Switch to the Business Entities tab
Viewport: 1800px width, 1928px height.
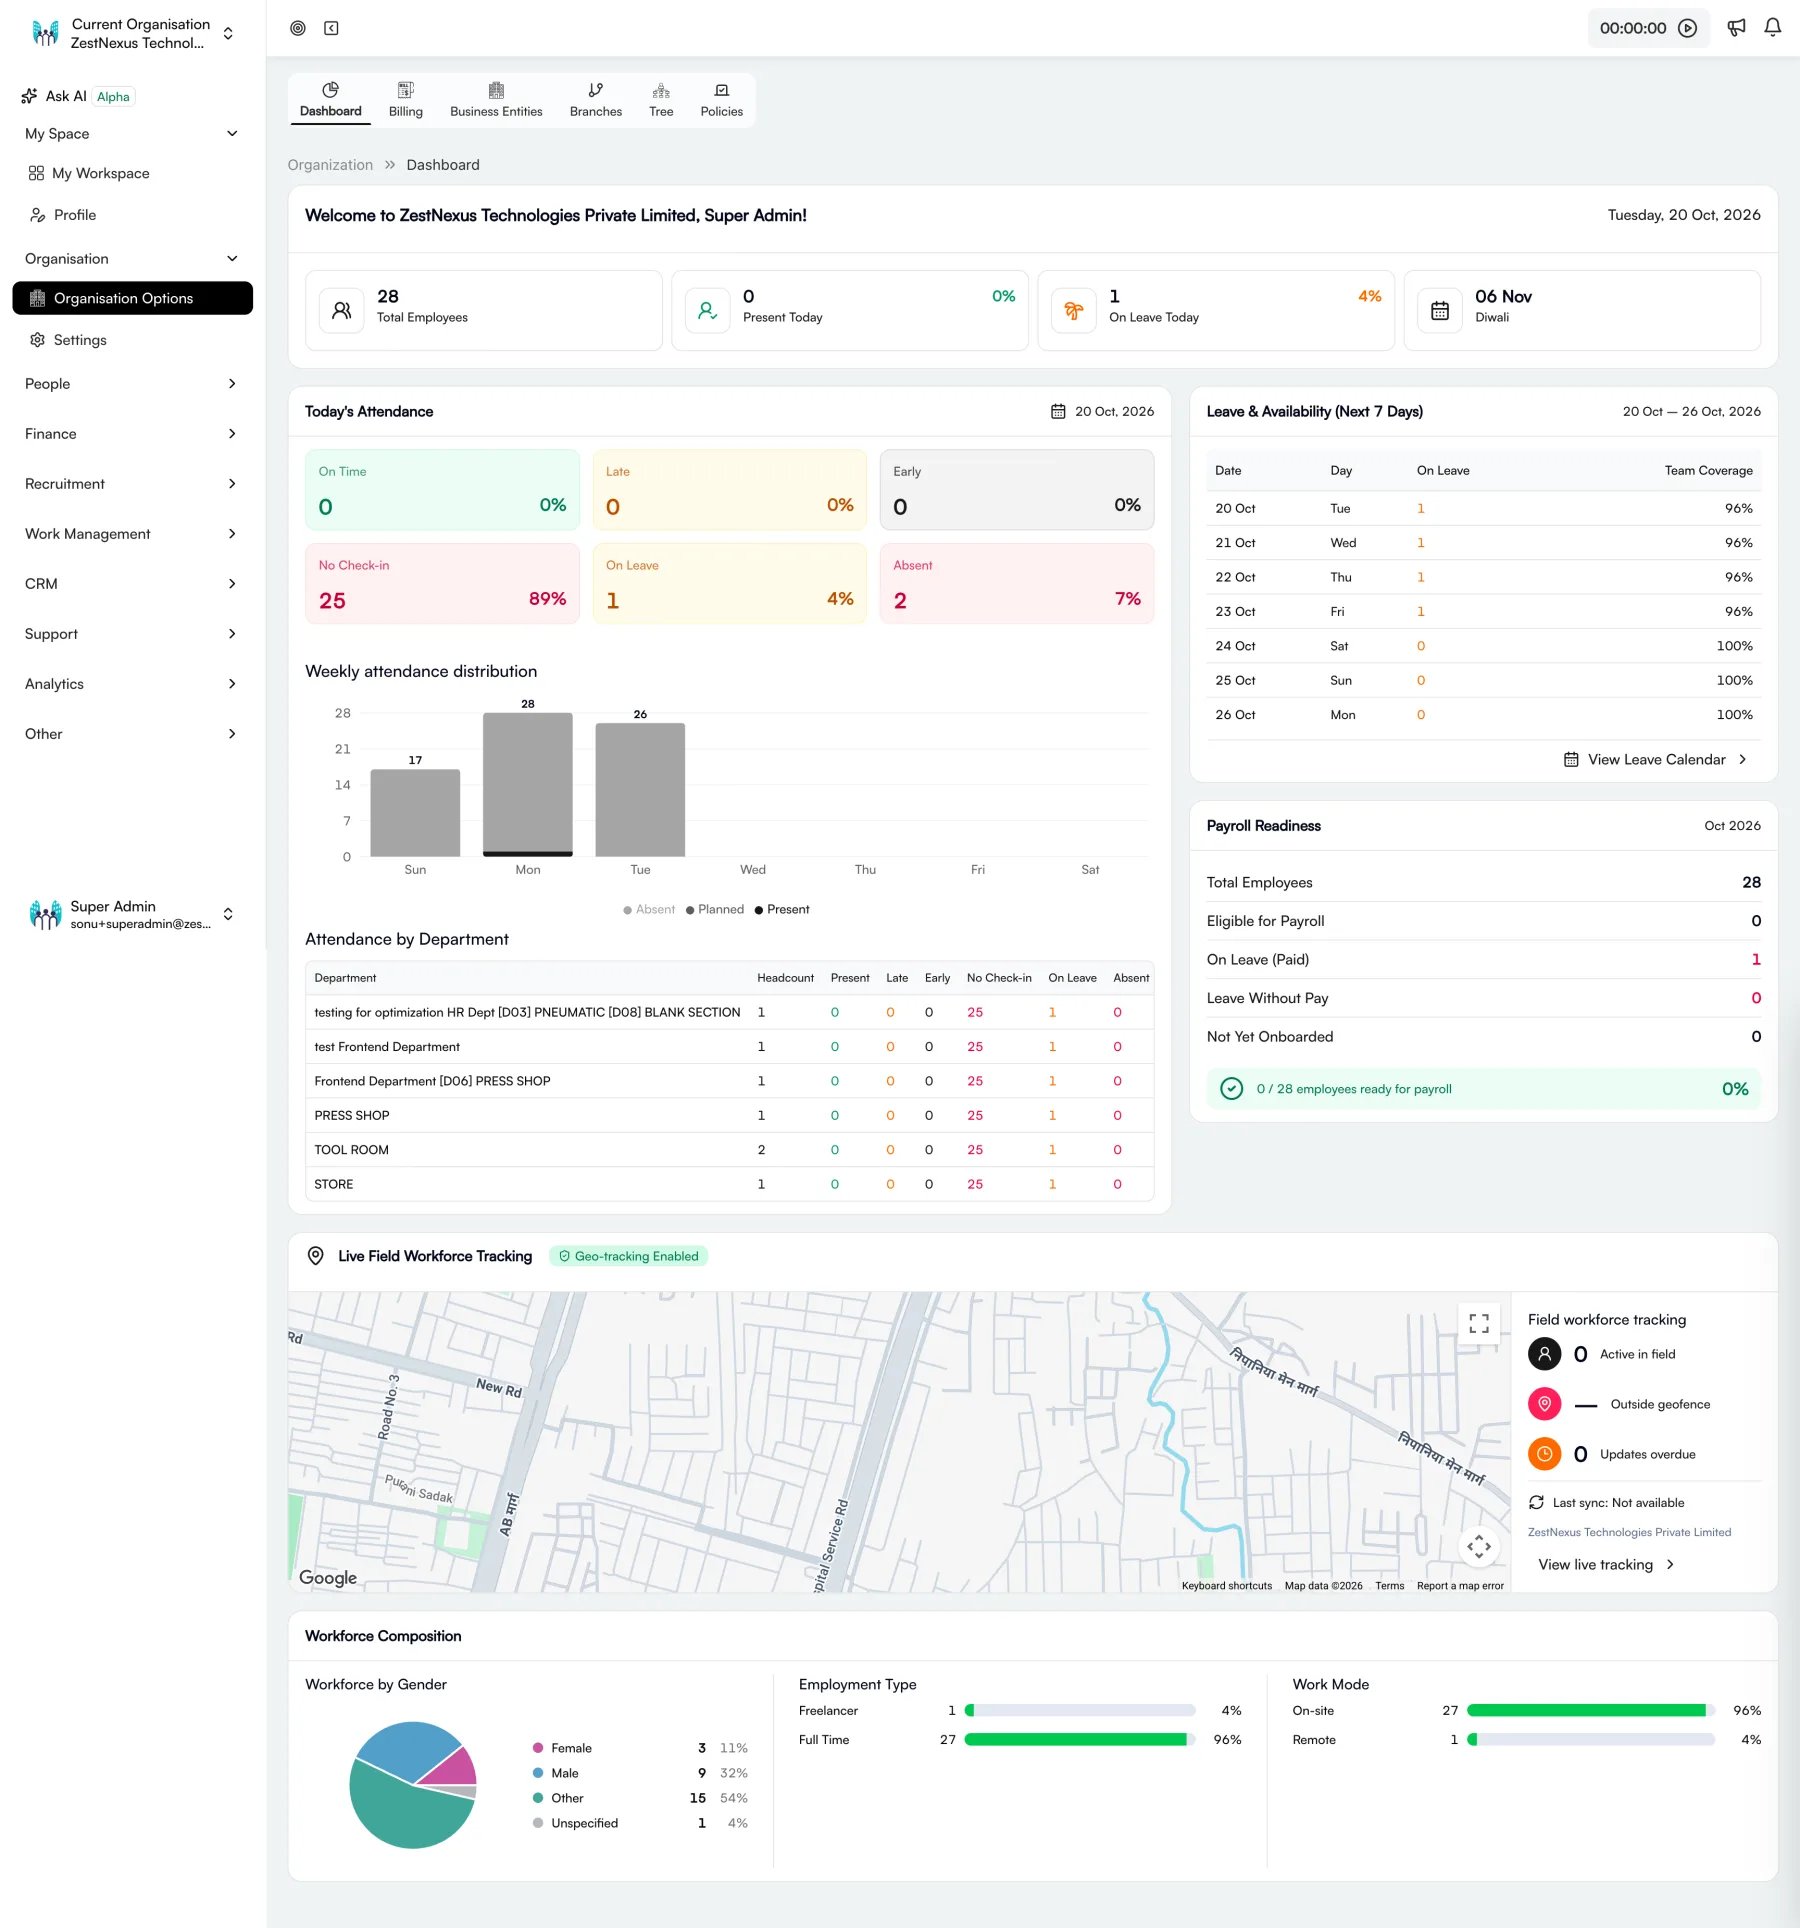pos(496,101)
